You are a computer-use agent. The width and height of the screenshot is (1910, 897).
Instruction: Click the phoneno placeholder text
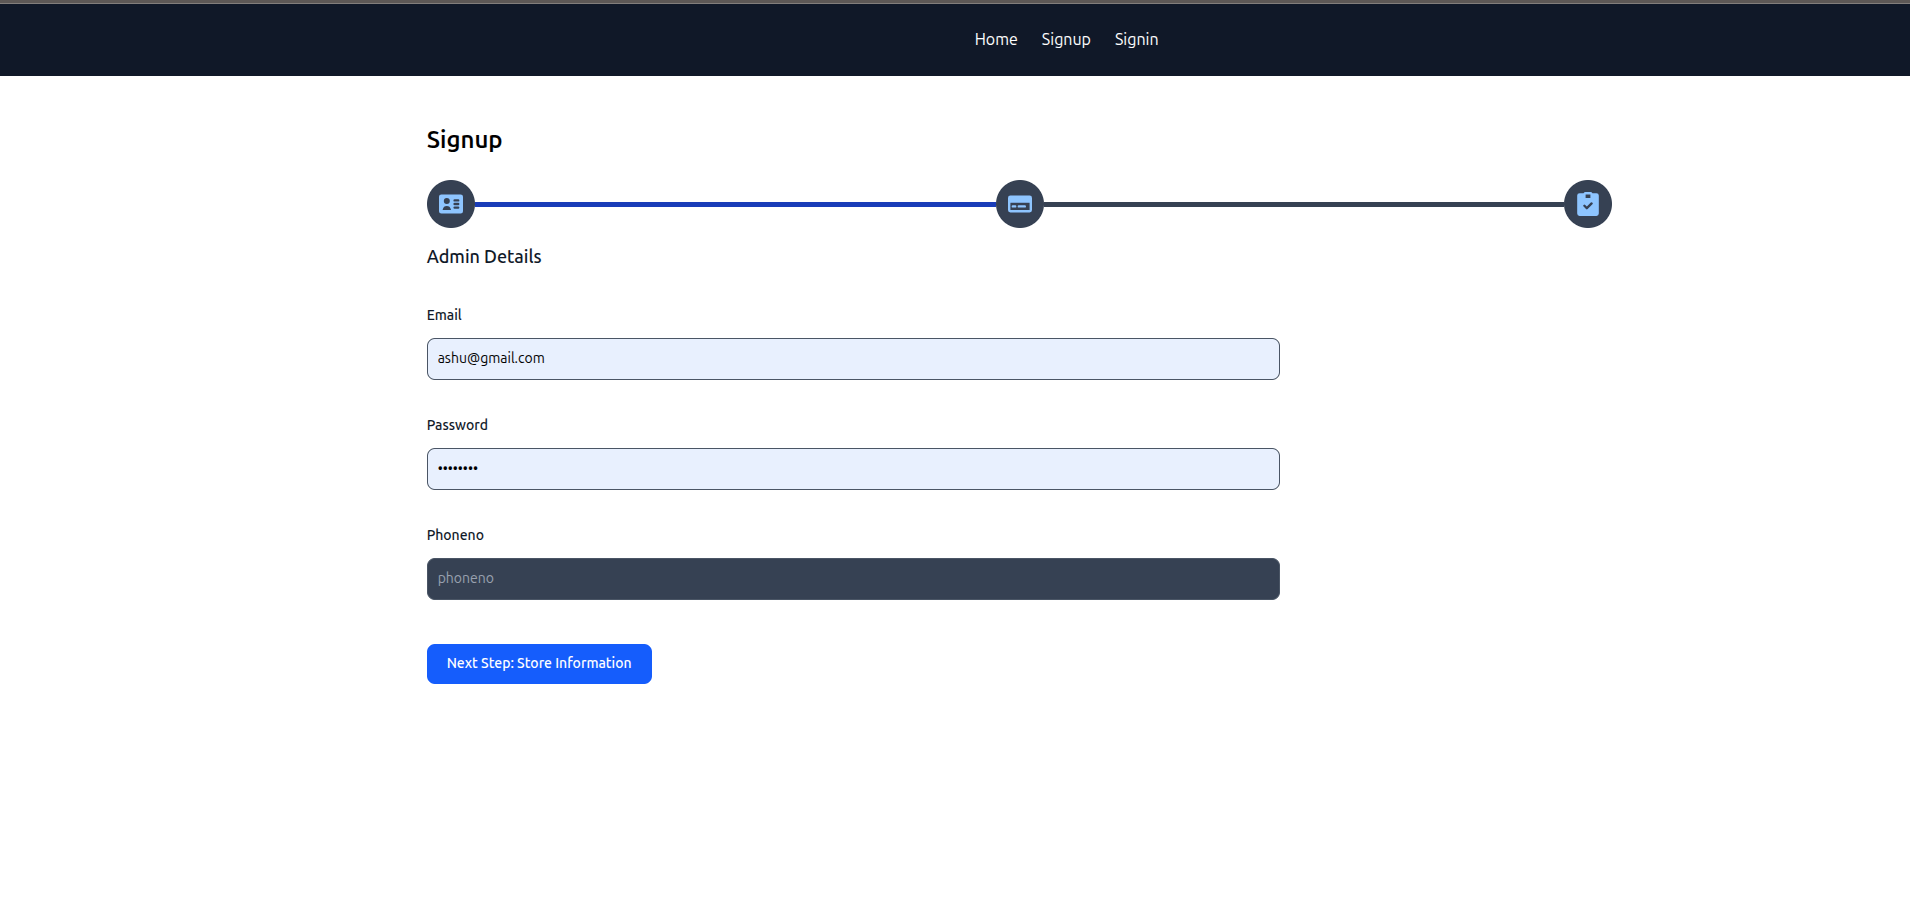(x=466, y=578)
